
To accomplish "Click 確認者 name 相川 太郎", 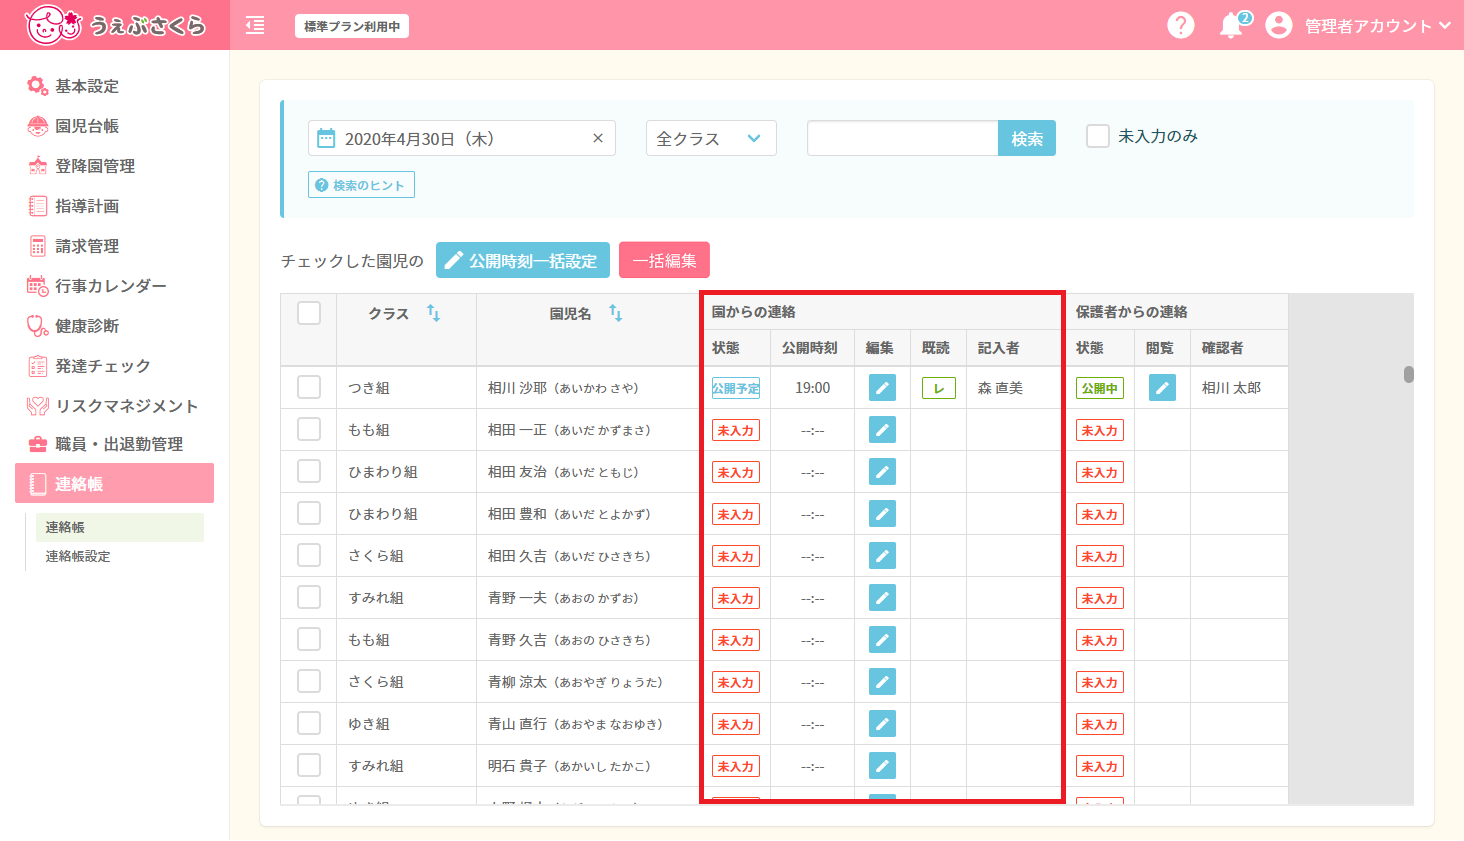I will click(x=1231, y=388).
